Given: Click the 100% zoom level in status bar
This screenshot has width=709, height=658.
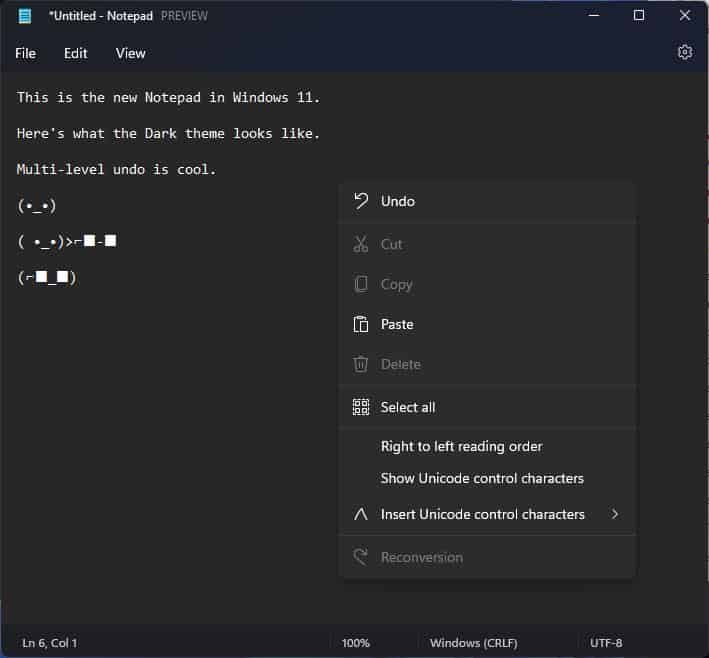Looking at the screenshot, I should tap(355, 643).
